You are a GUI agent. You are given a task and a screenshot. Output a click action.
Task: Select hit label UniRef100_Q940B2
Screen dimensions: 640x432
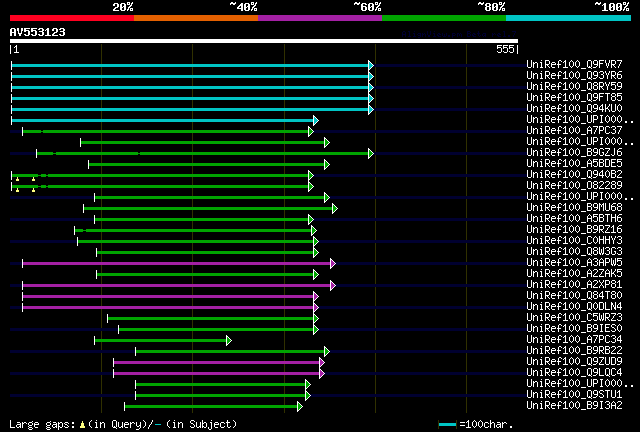pos(574,174)
